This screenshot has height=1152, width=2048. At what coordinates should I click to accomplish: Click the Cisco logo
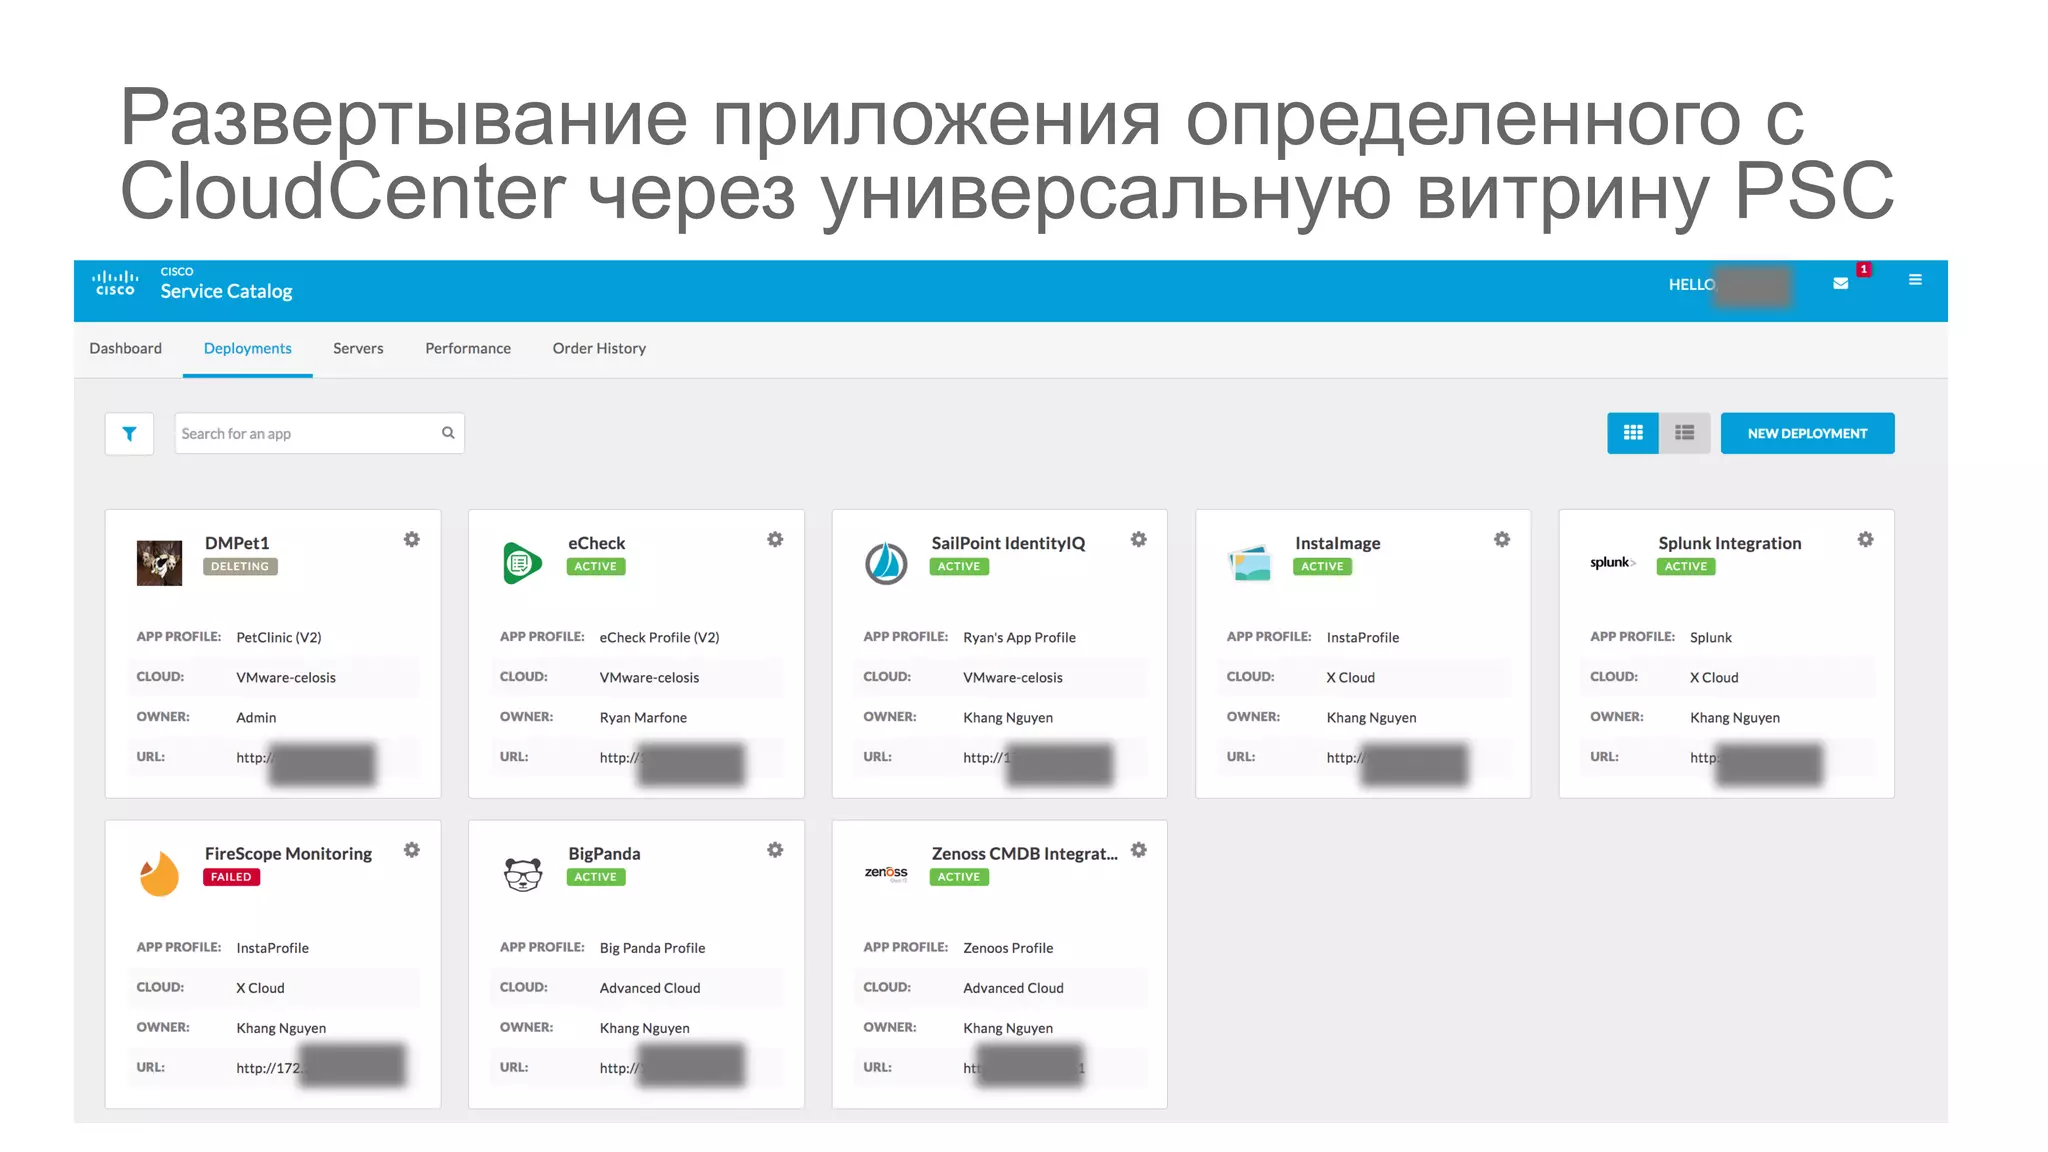(x=115, y=283)
